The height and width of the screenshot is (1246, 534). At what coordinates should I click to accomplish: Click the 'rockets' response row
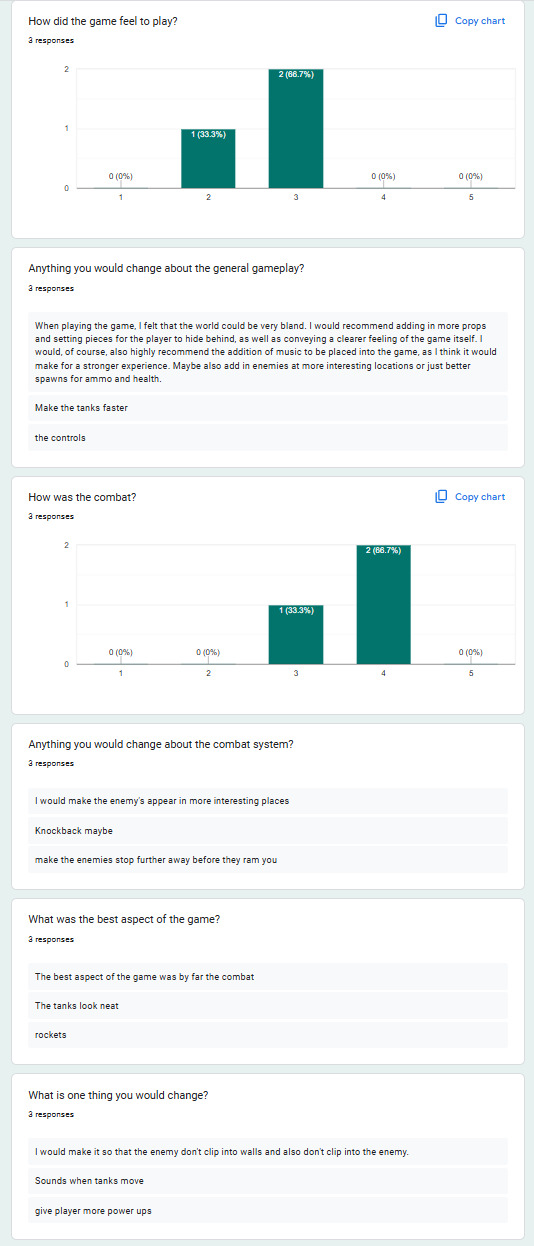coord(267,1035)
